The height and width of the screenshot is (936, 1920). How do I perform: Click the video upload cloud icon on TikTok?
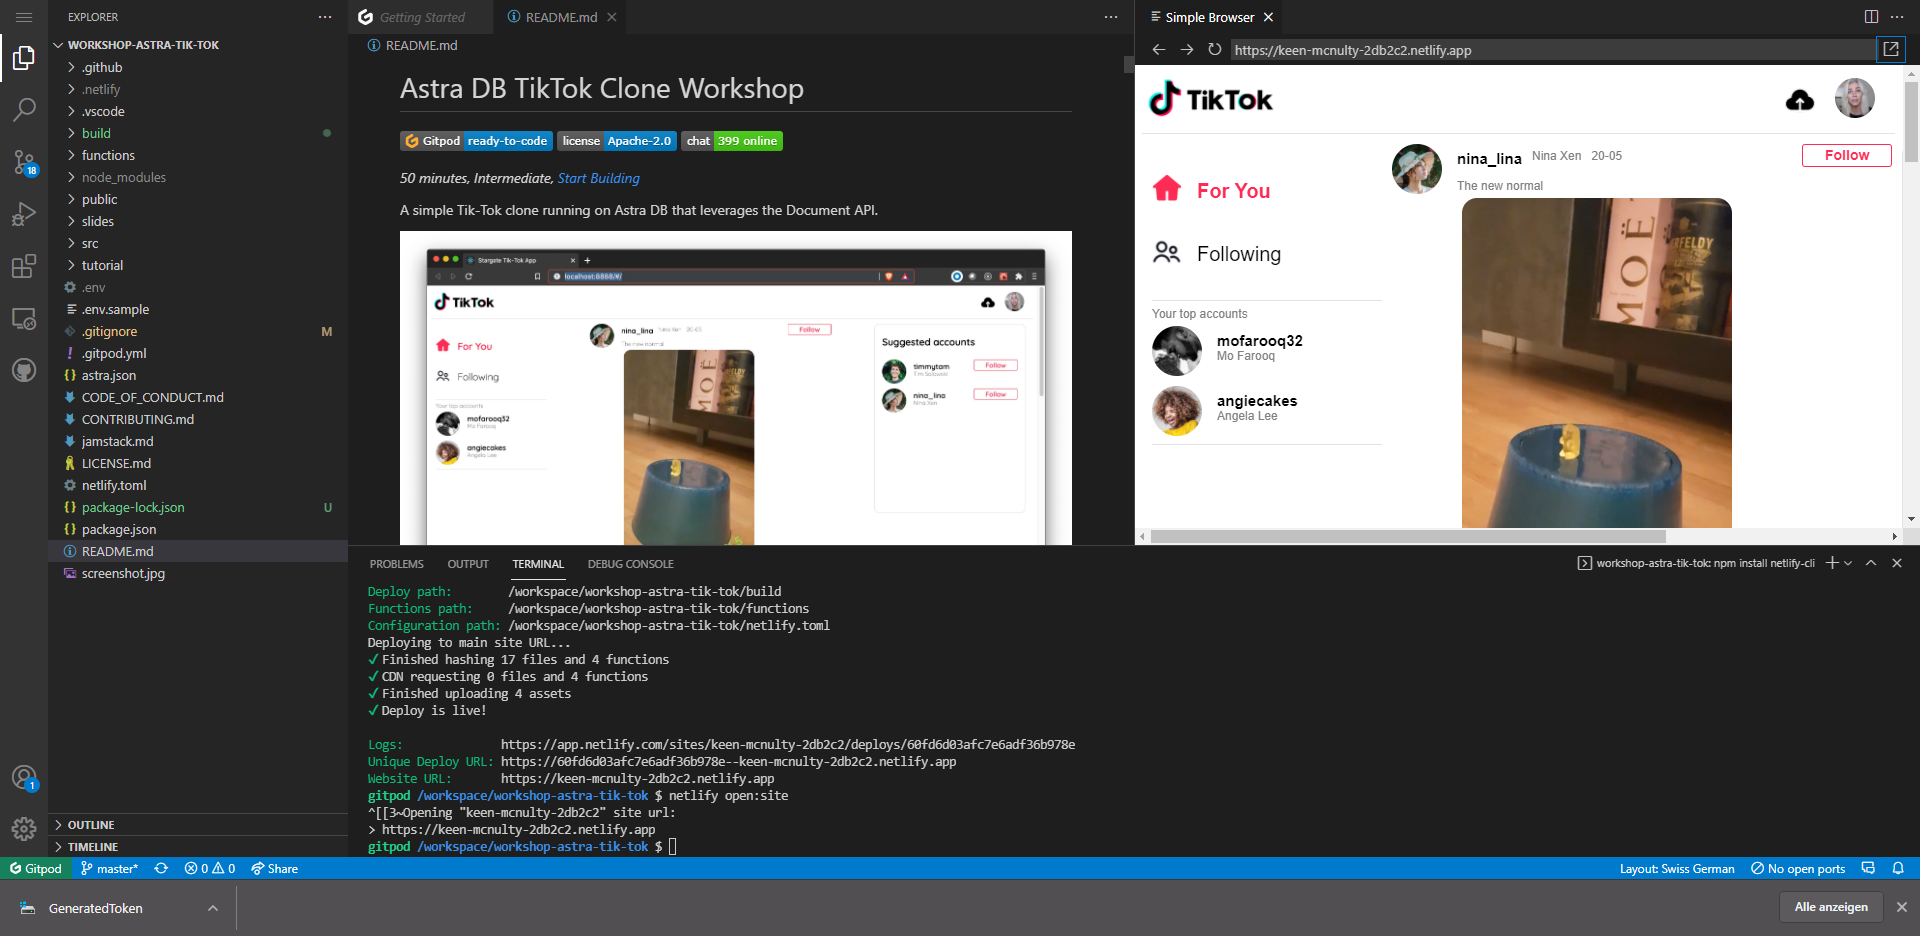coord(1798,99)
